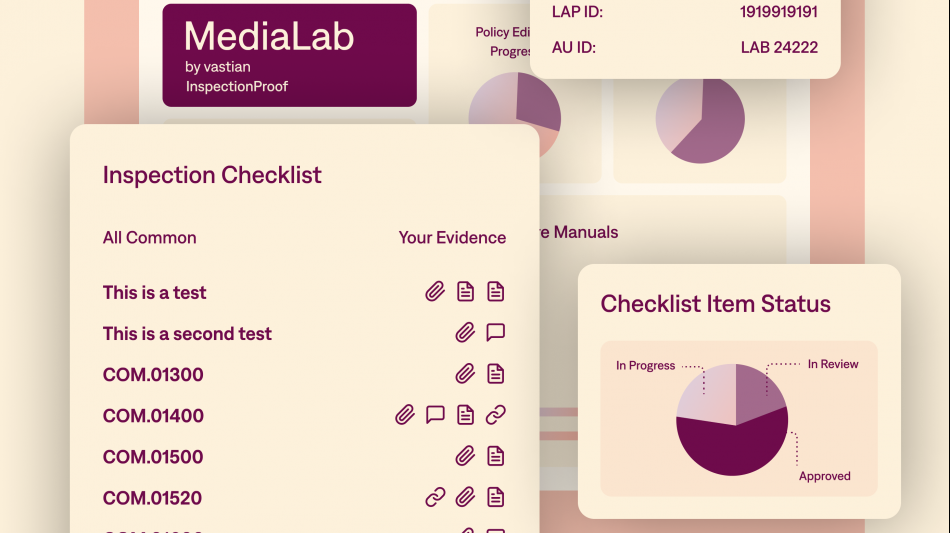Click the LAB 24222 AU ID value
This screenshot has height=533, width=950.
pos(779,47)
